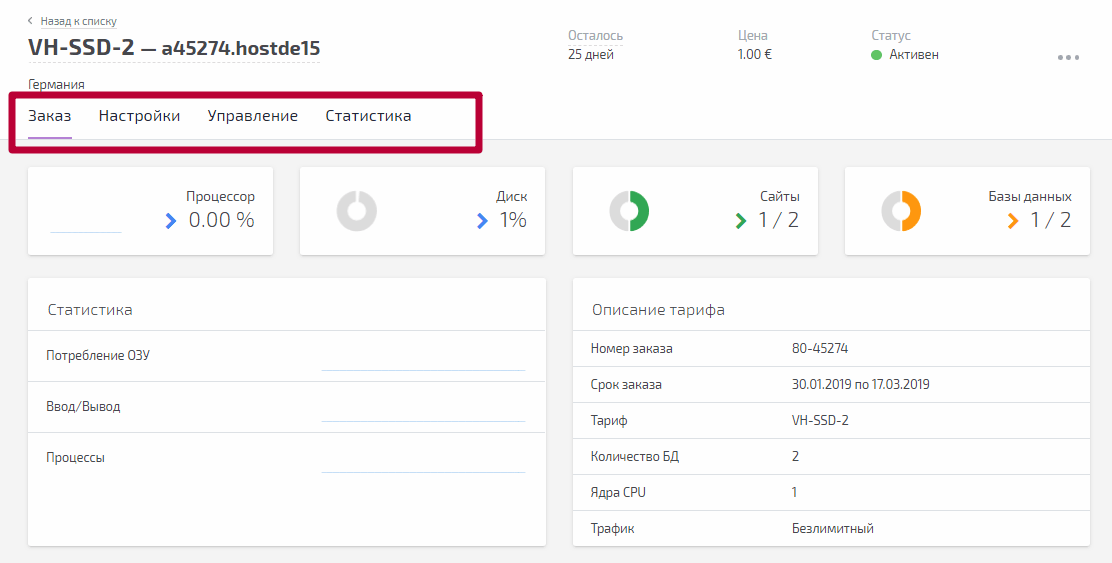Click the 'Активен' status text

pyautogui.click(x=914, y=55)
